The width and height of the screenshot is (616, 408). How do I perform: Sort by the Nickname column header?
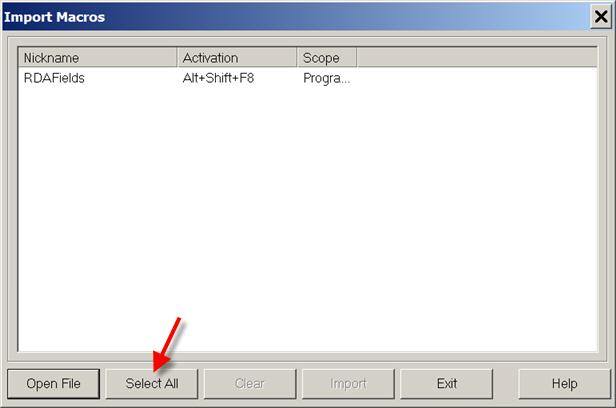(x=97, y=58)
